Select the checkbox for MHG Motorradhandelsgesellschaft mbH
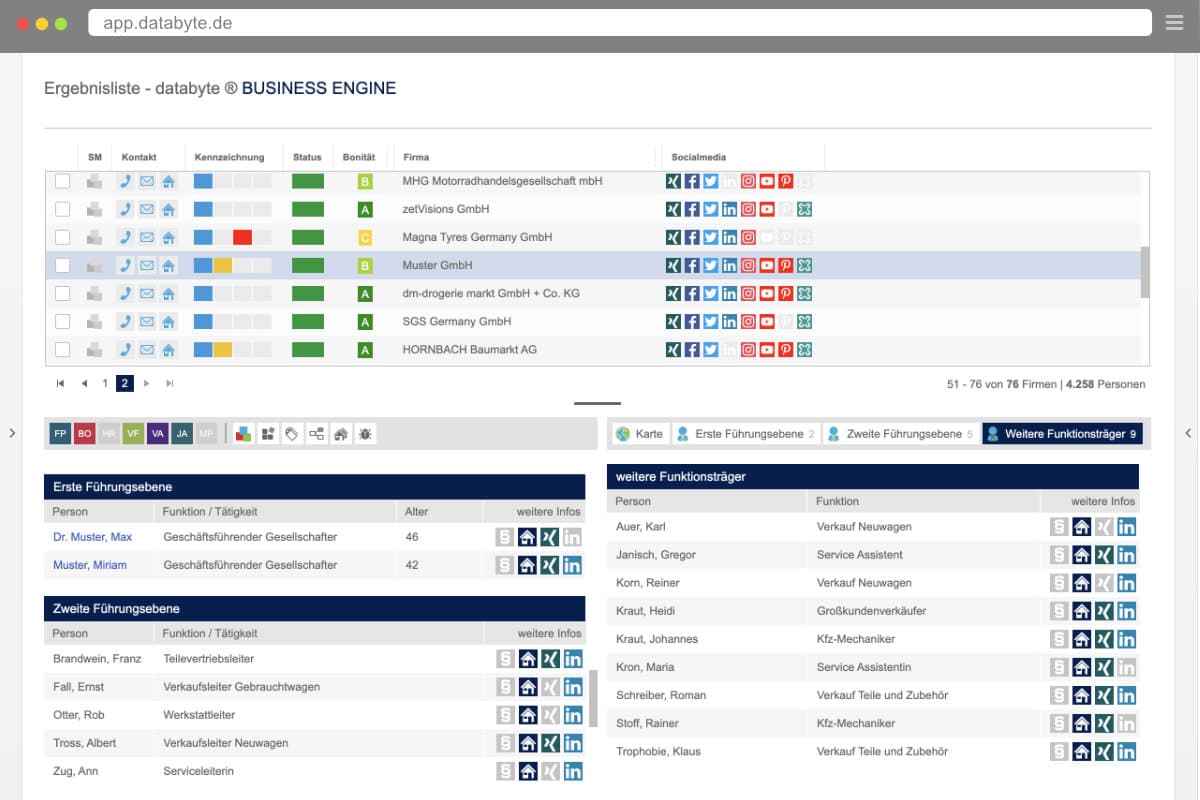Image resolution: width=1200 pixels, height=800 pixels. pyautogui.click(x=63, y=181)
